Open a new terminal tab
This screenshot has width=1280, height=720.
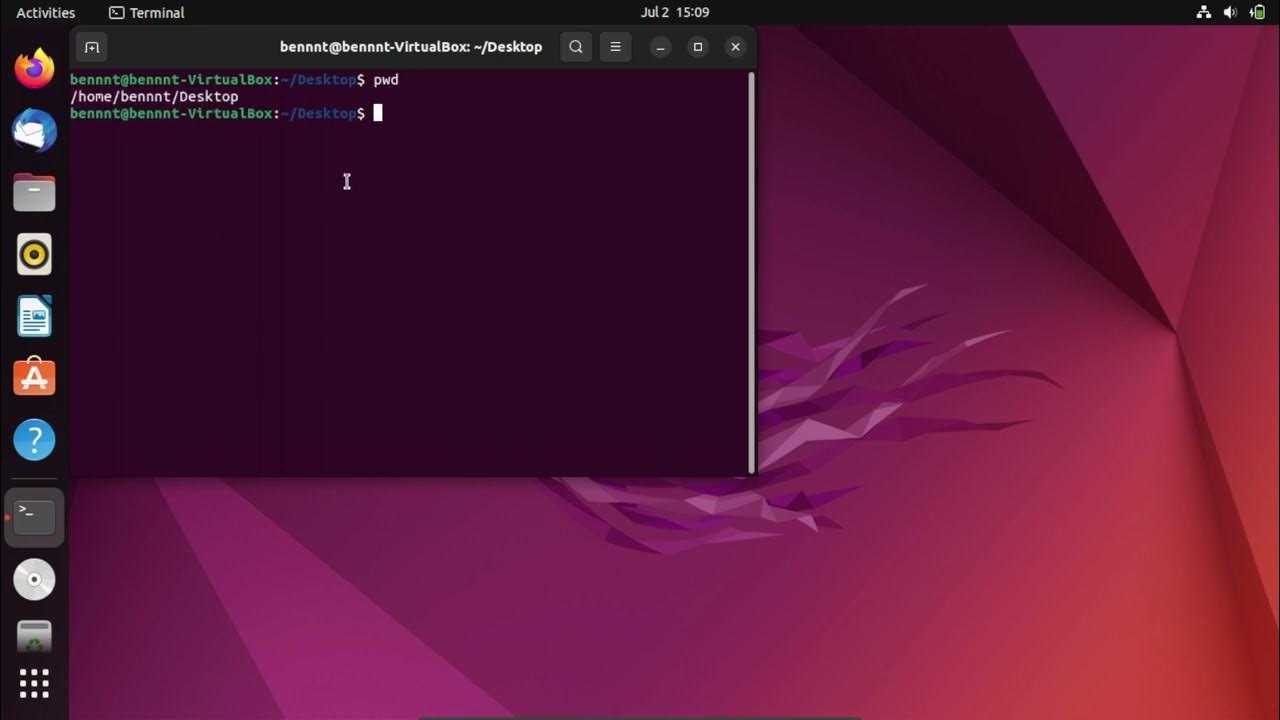[91, 47]
